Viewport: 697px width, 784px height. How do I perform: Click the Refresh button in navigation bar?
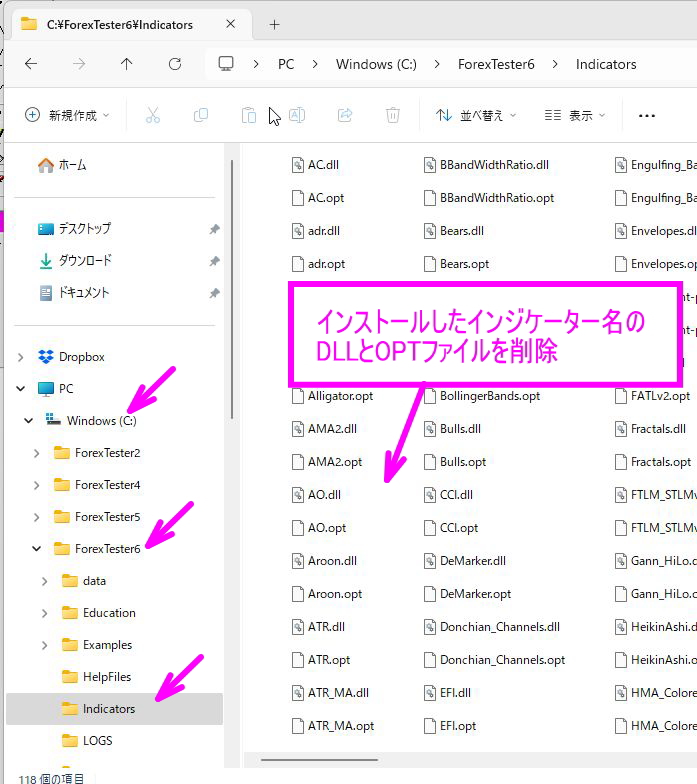[x=174, y=64]
